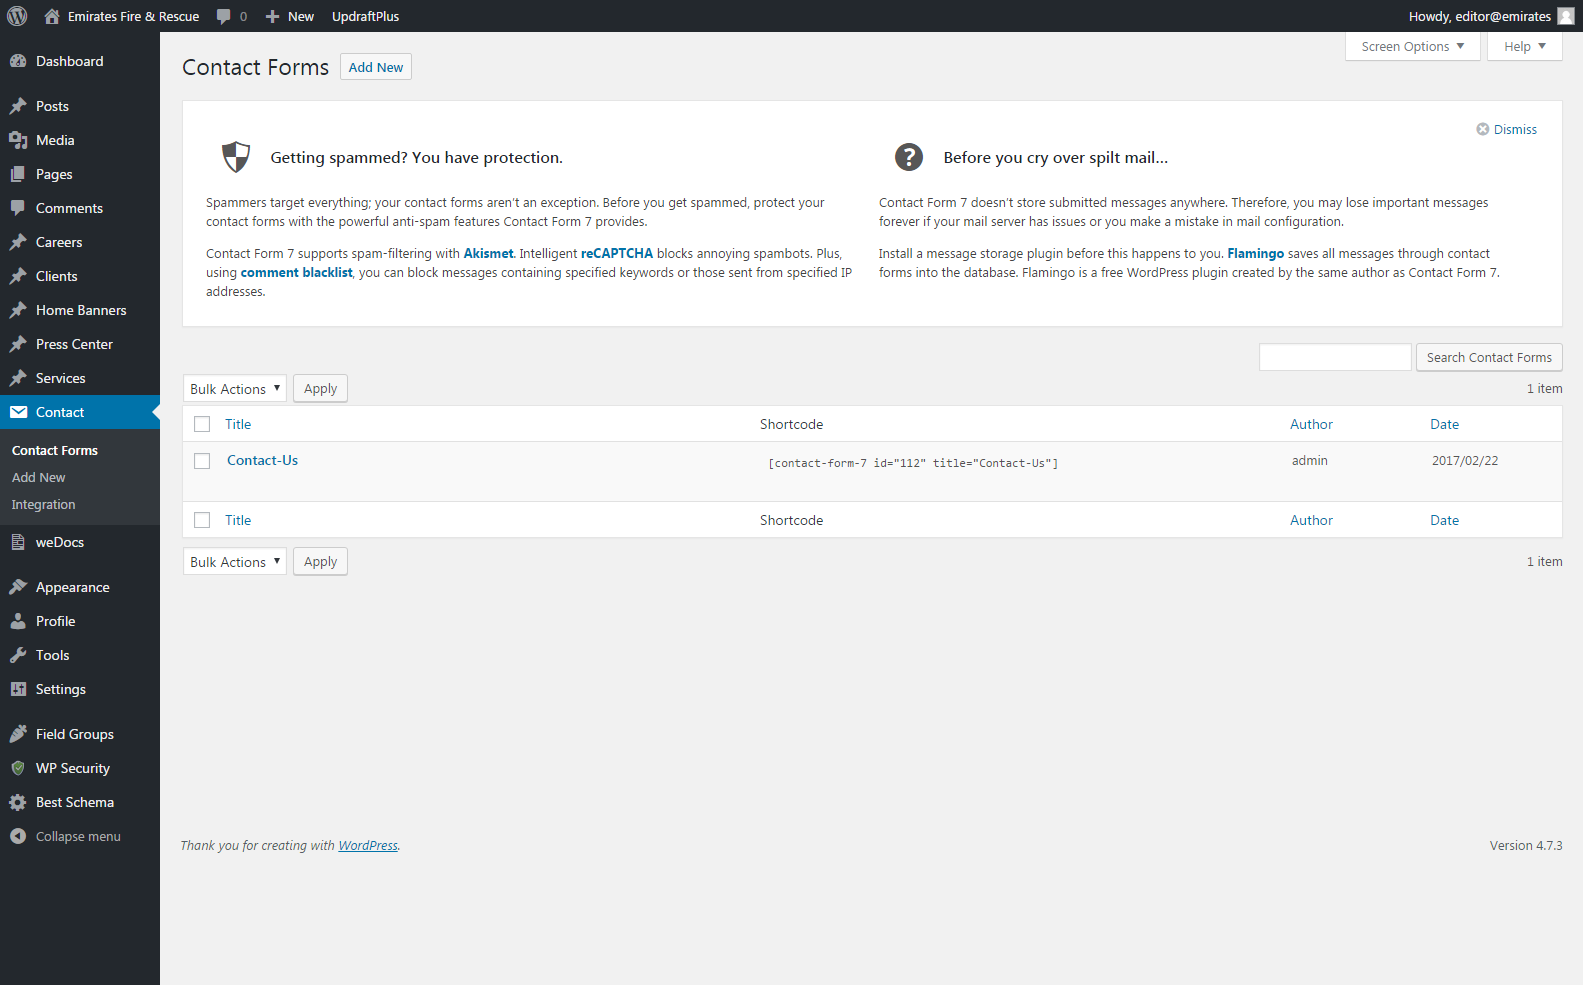Open the Integration submenu item

[43, 505]
